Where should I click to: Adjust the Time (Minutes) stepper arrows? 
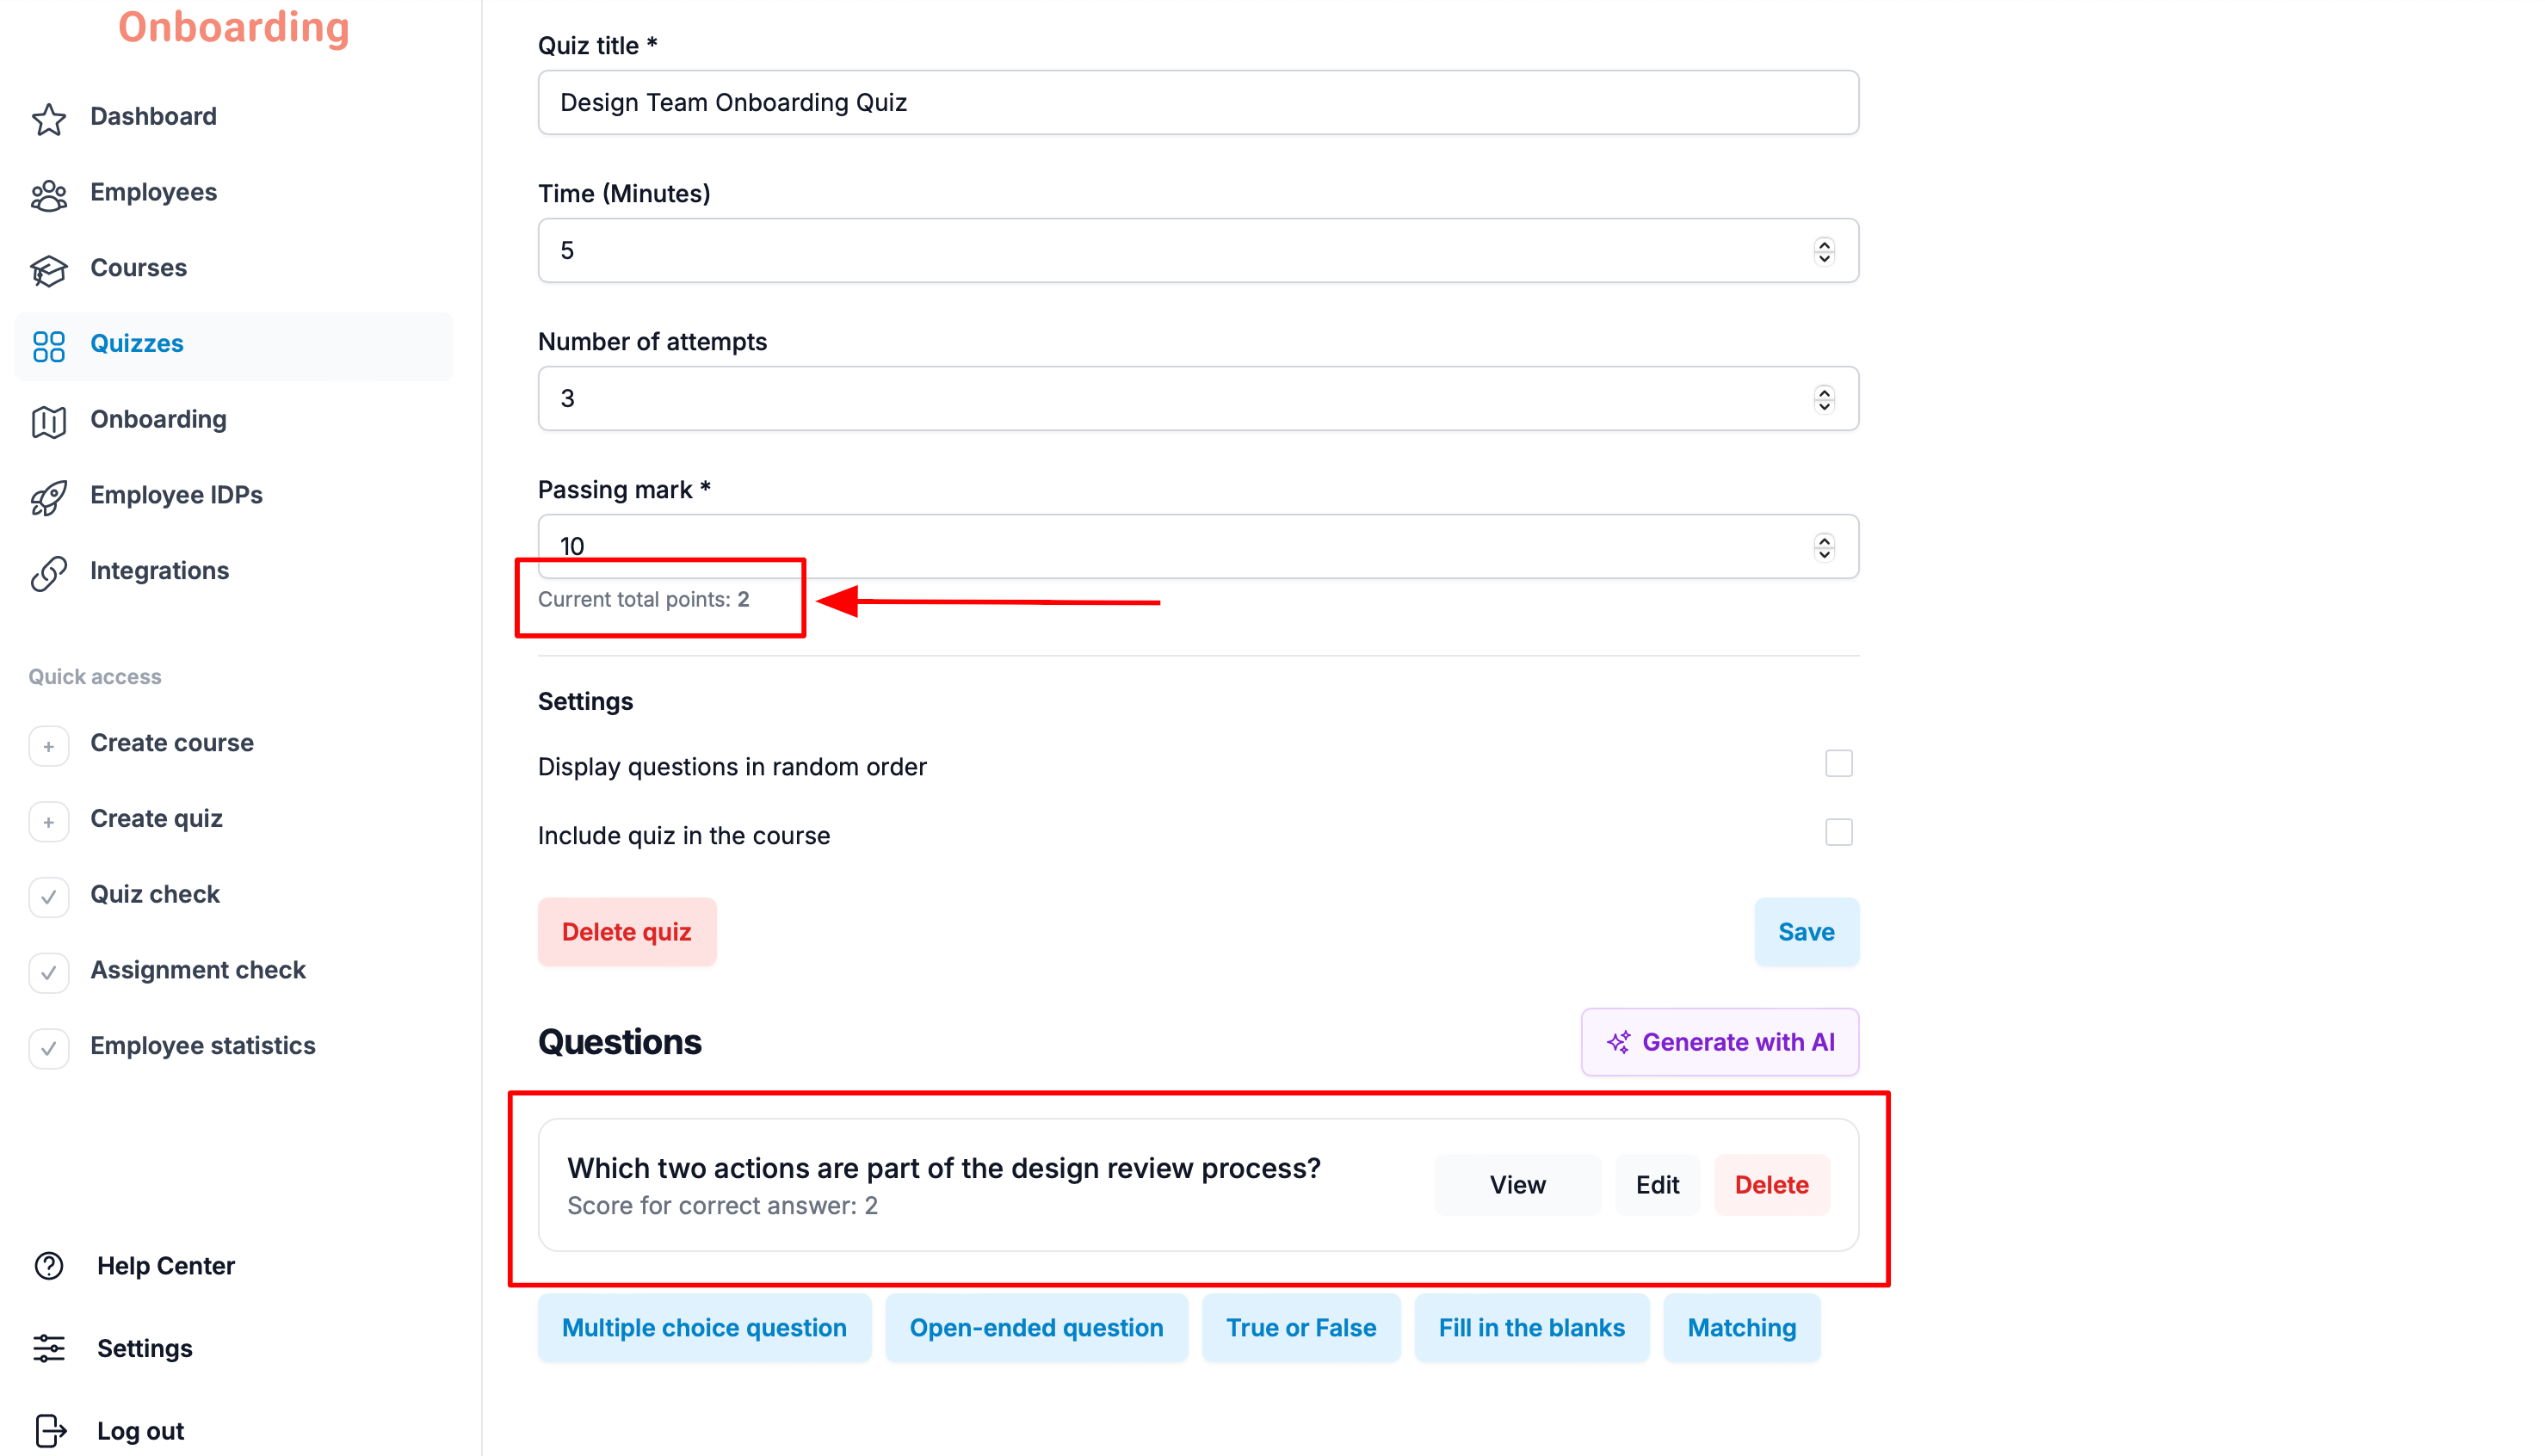(1823, 250)
